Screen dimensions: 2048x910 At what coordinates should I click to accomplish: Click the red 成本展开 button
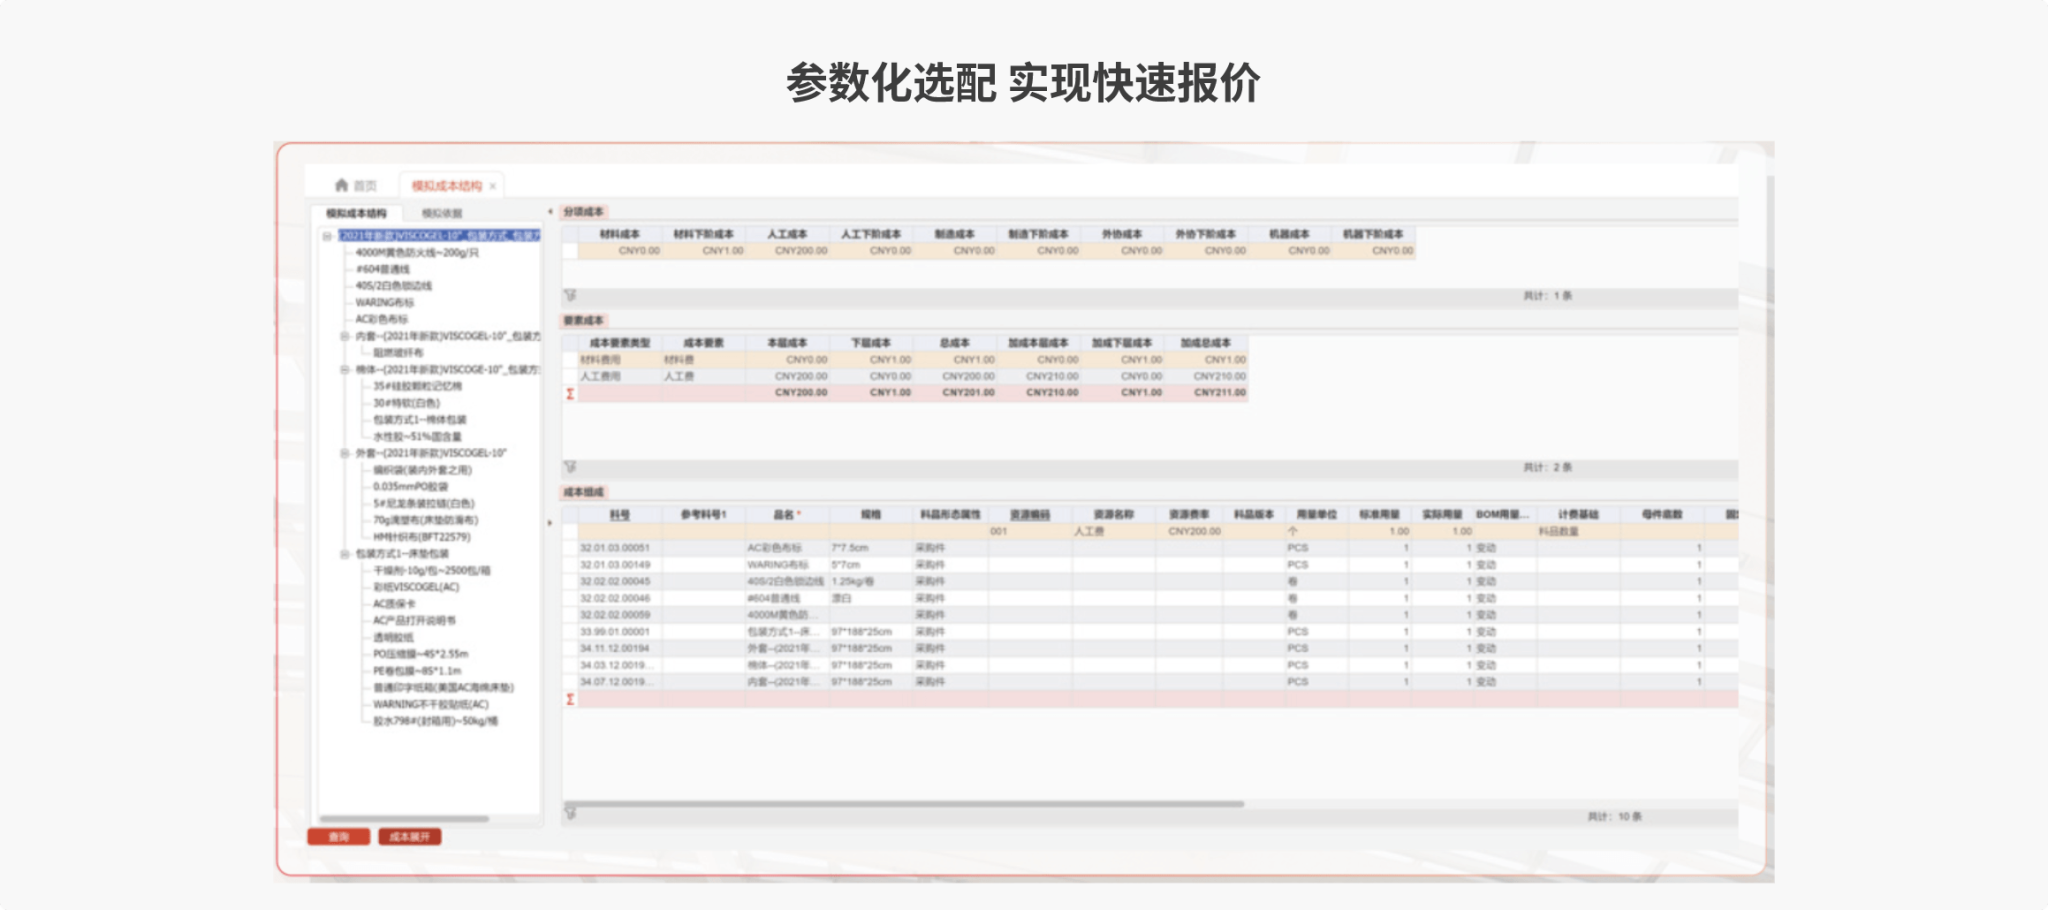coord(409,837)
